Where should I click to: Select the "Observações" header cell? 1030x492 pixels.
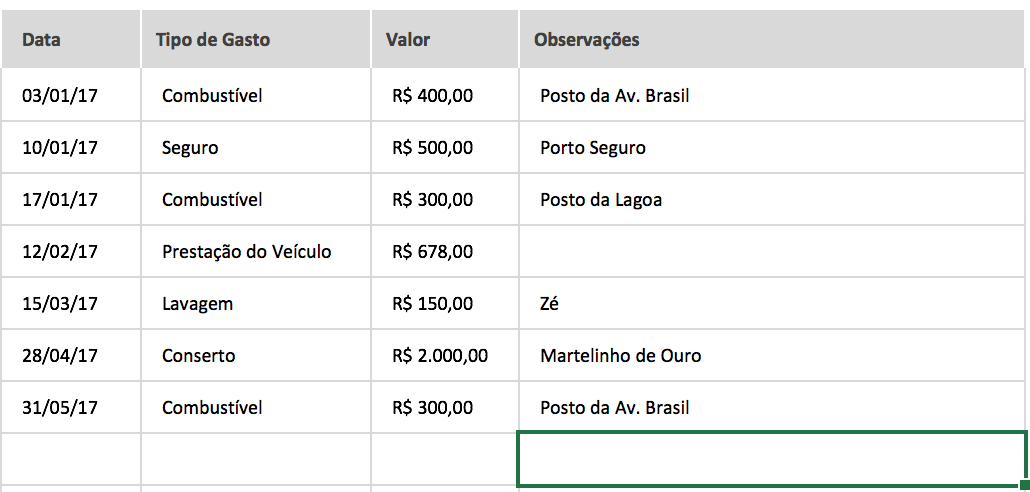click(587, 40)
